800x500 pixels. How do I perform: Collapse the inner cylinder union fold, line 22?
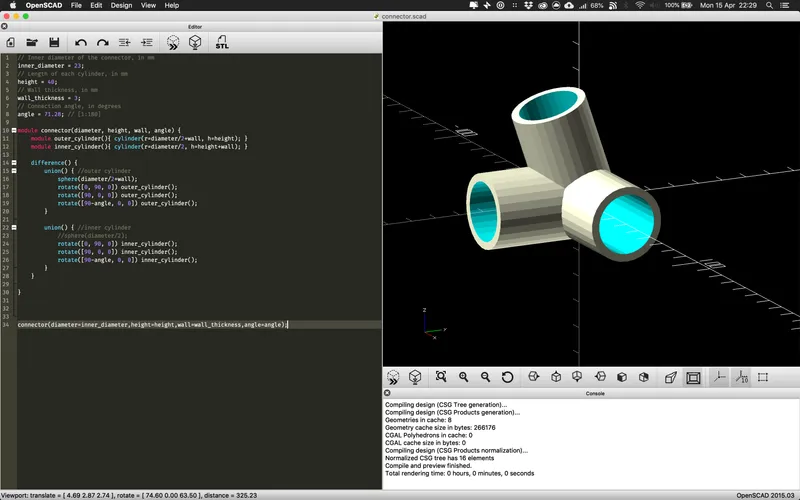tap(14, 228)
